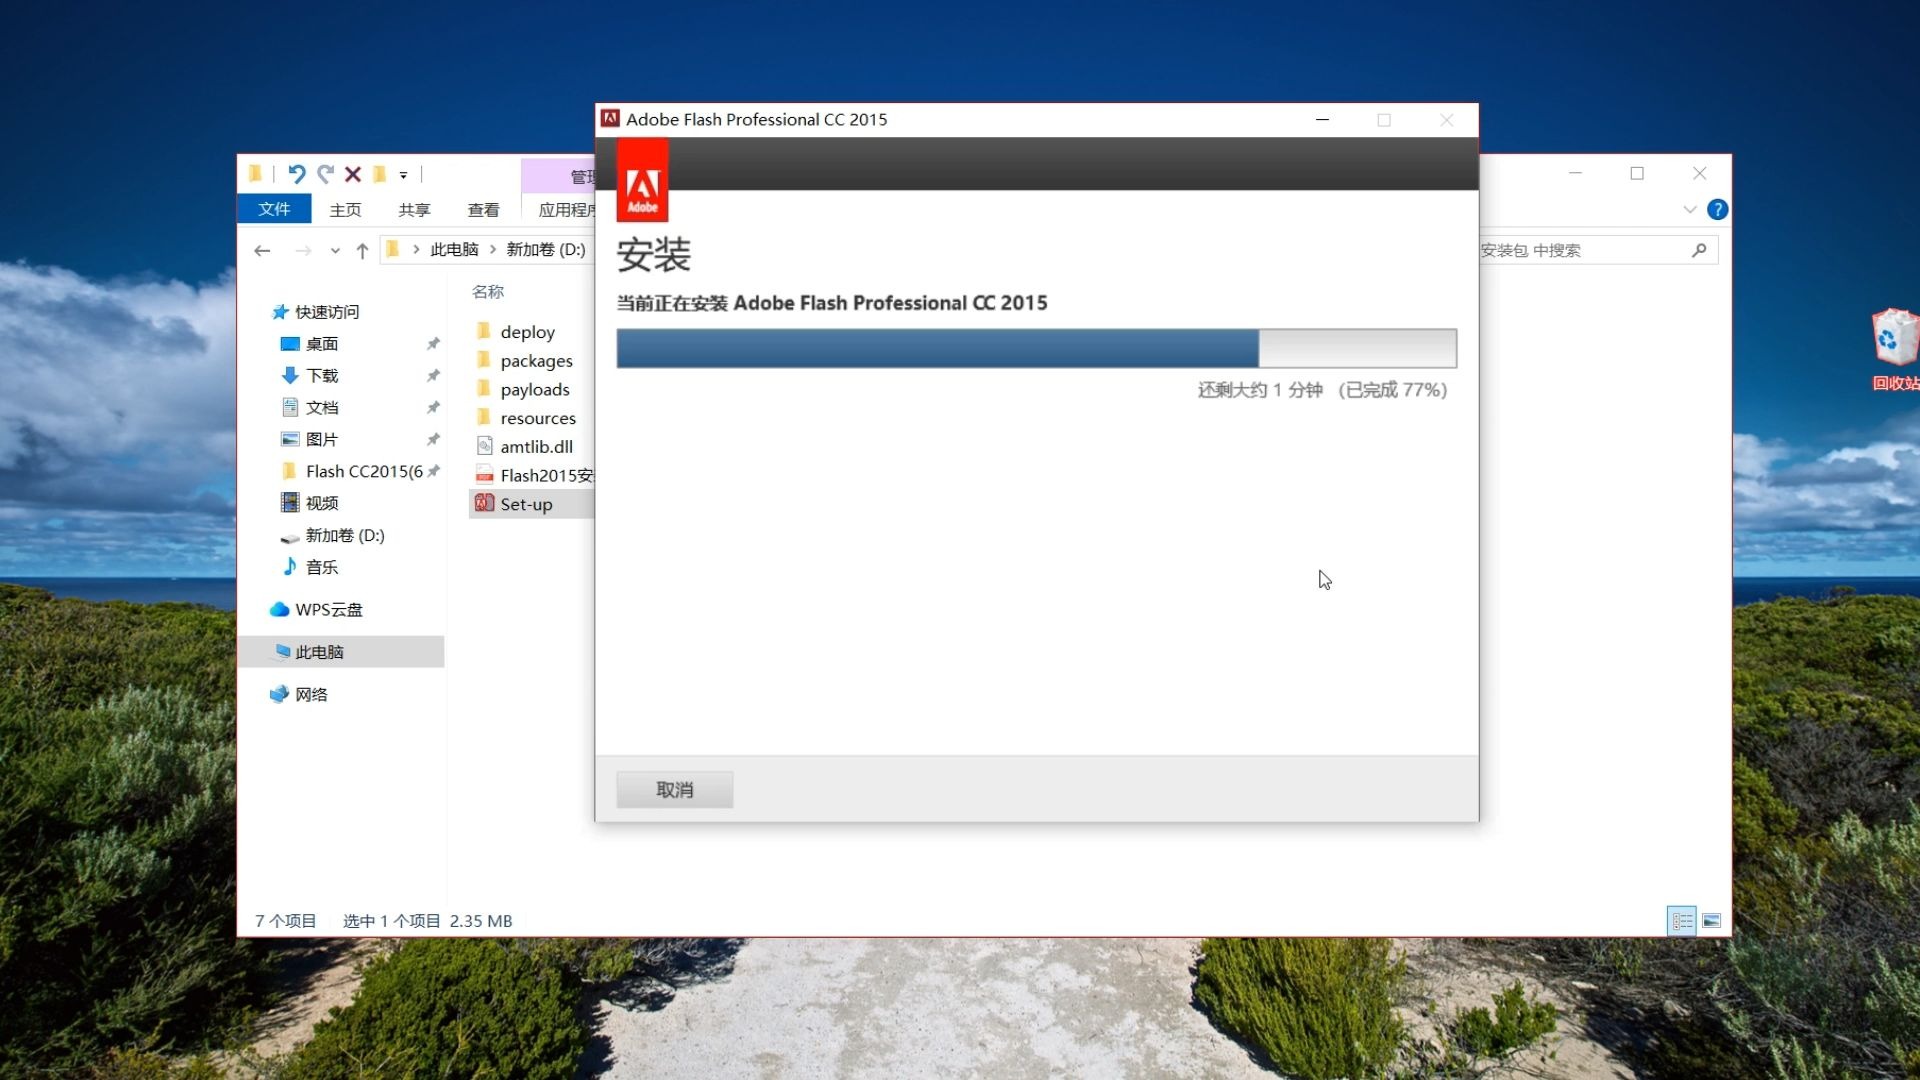Switch to details view icon in status bar
This screenshot has height=1080, width=1920.
click(1682, 920)
